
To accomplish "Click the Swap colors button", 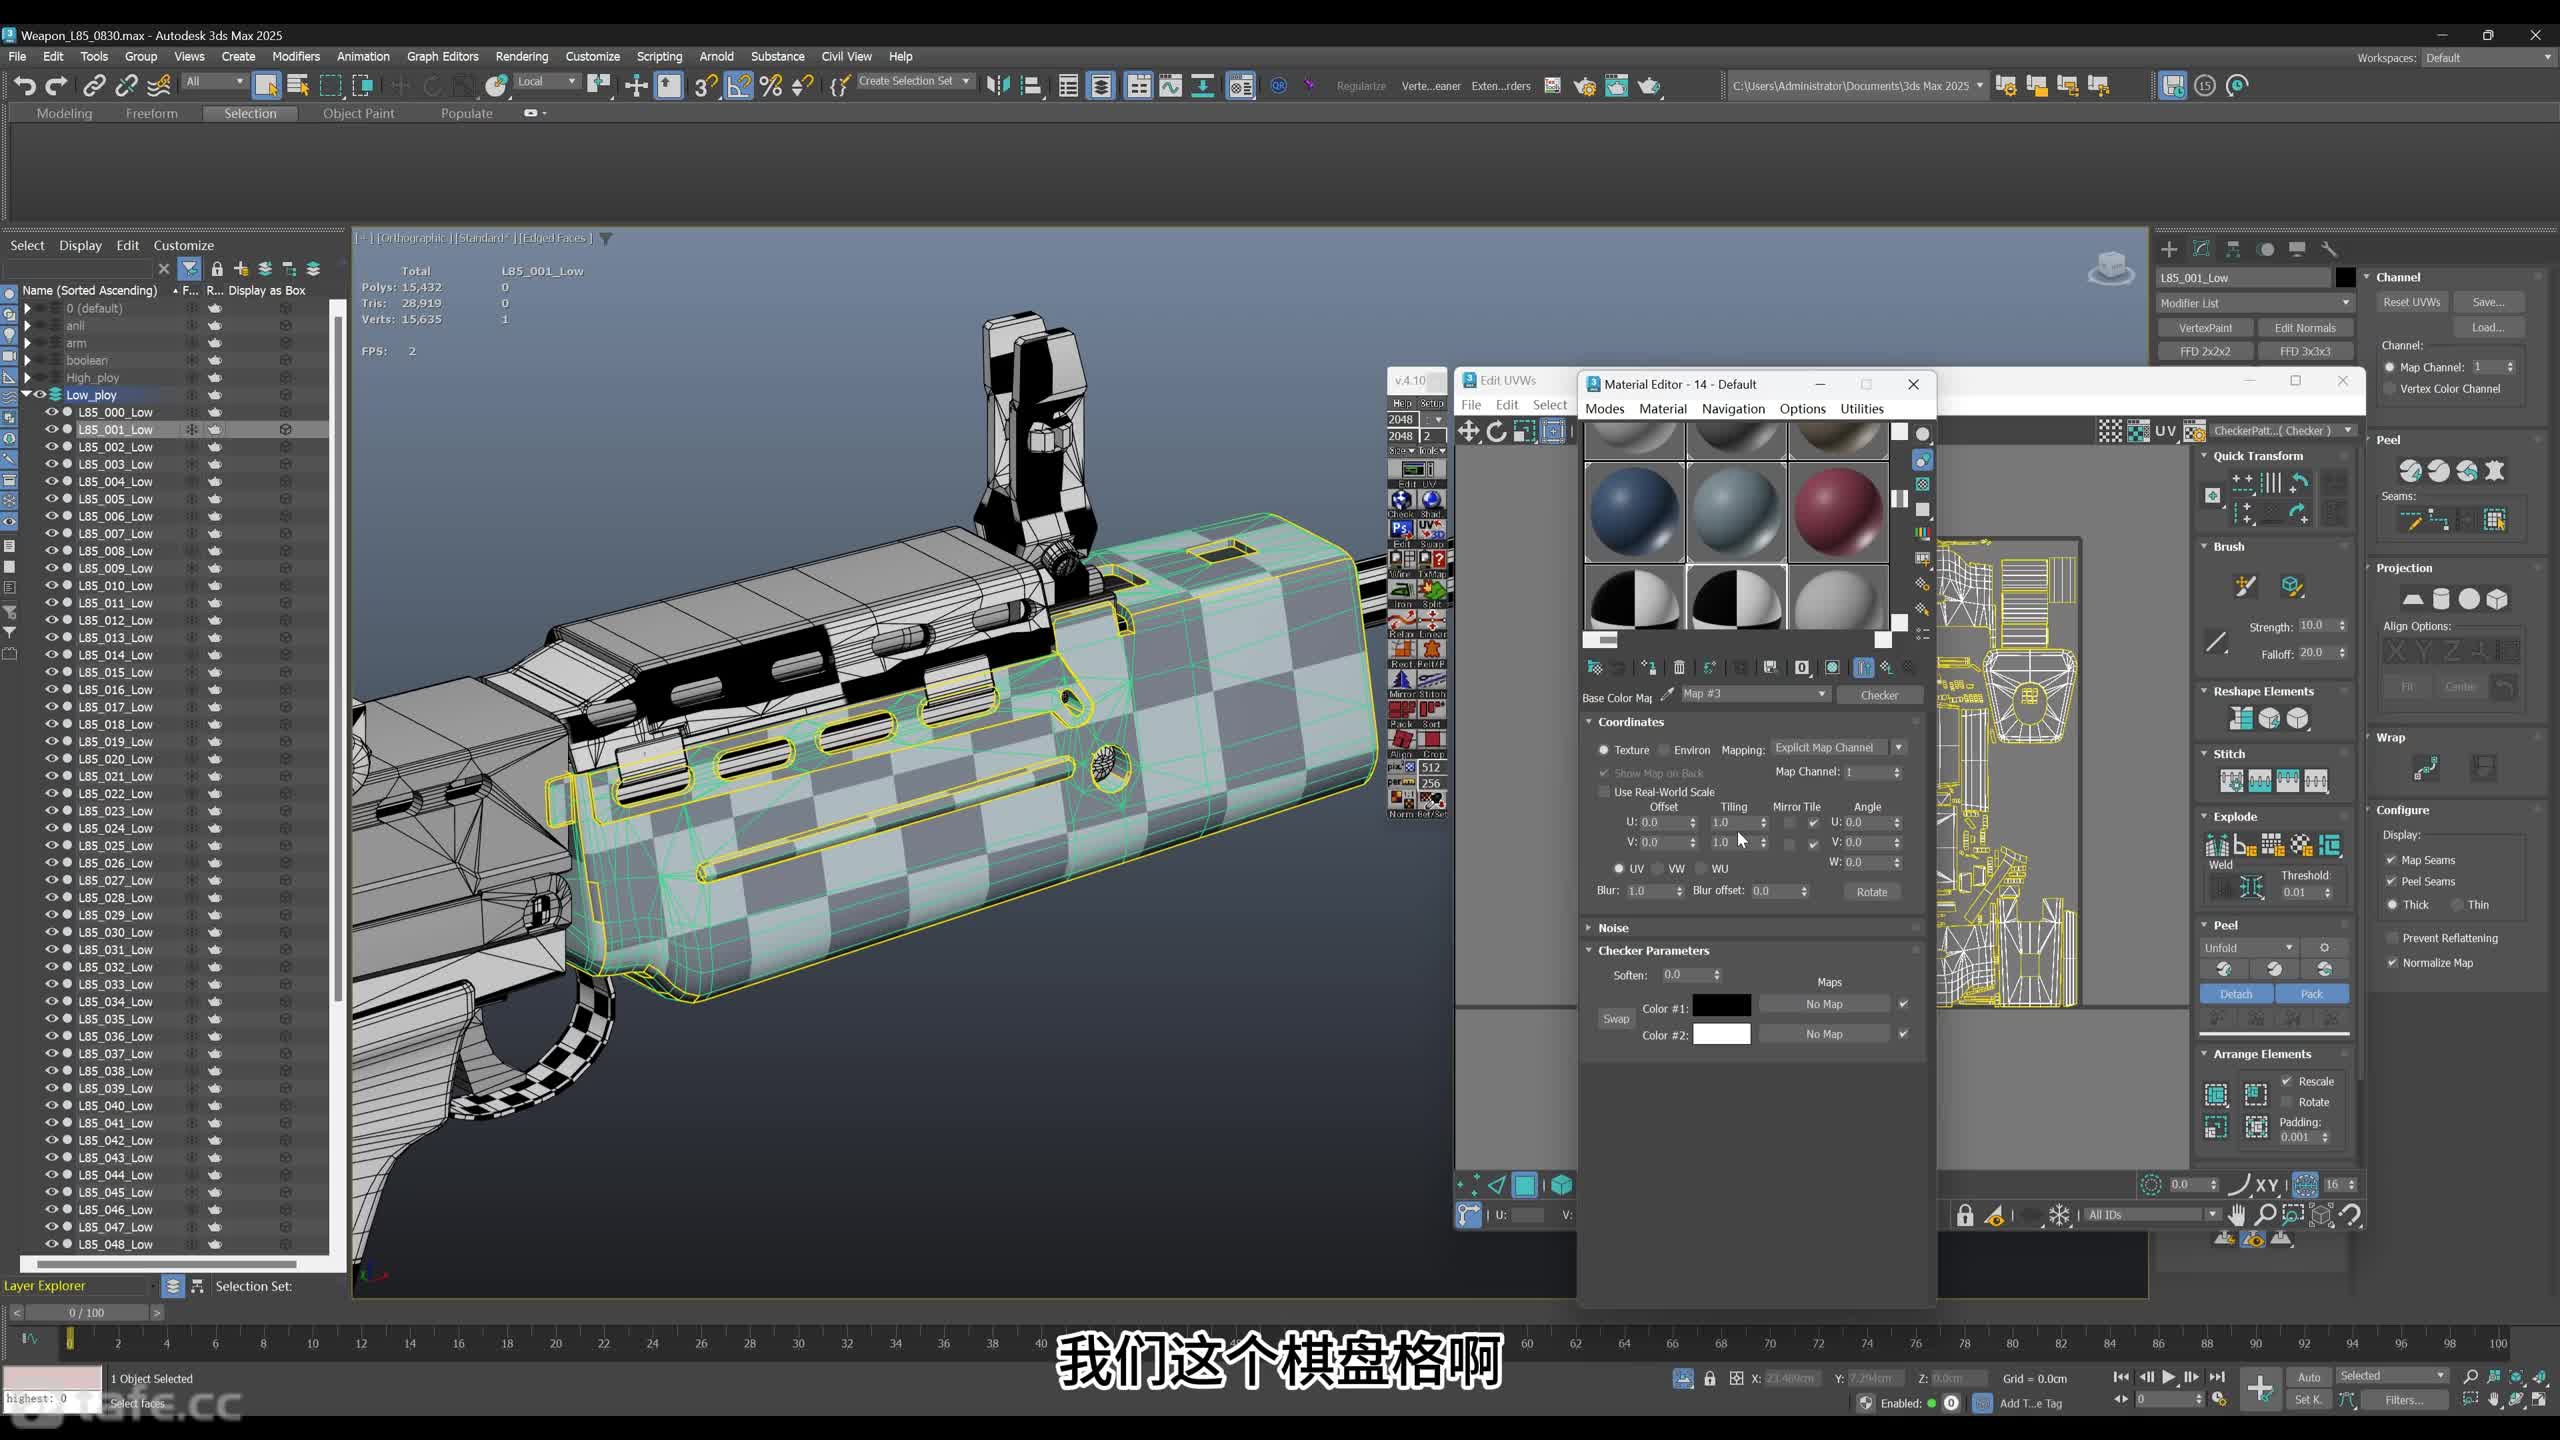I will 1616,1019.
